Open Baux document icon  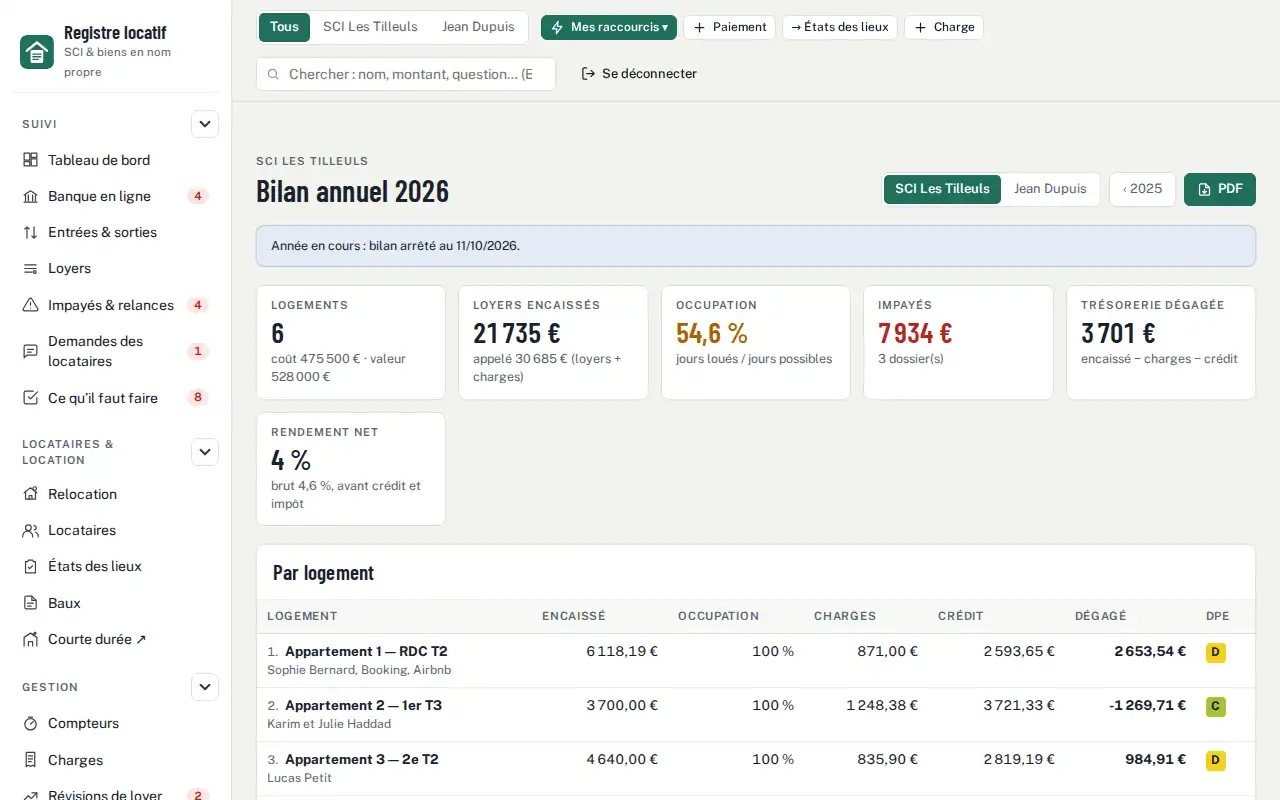(x=30, y=603)
